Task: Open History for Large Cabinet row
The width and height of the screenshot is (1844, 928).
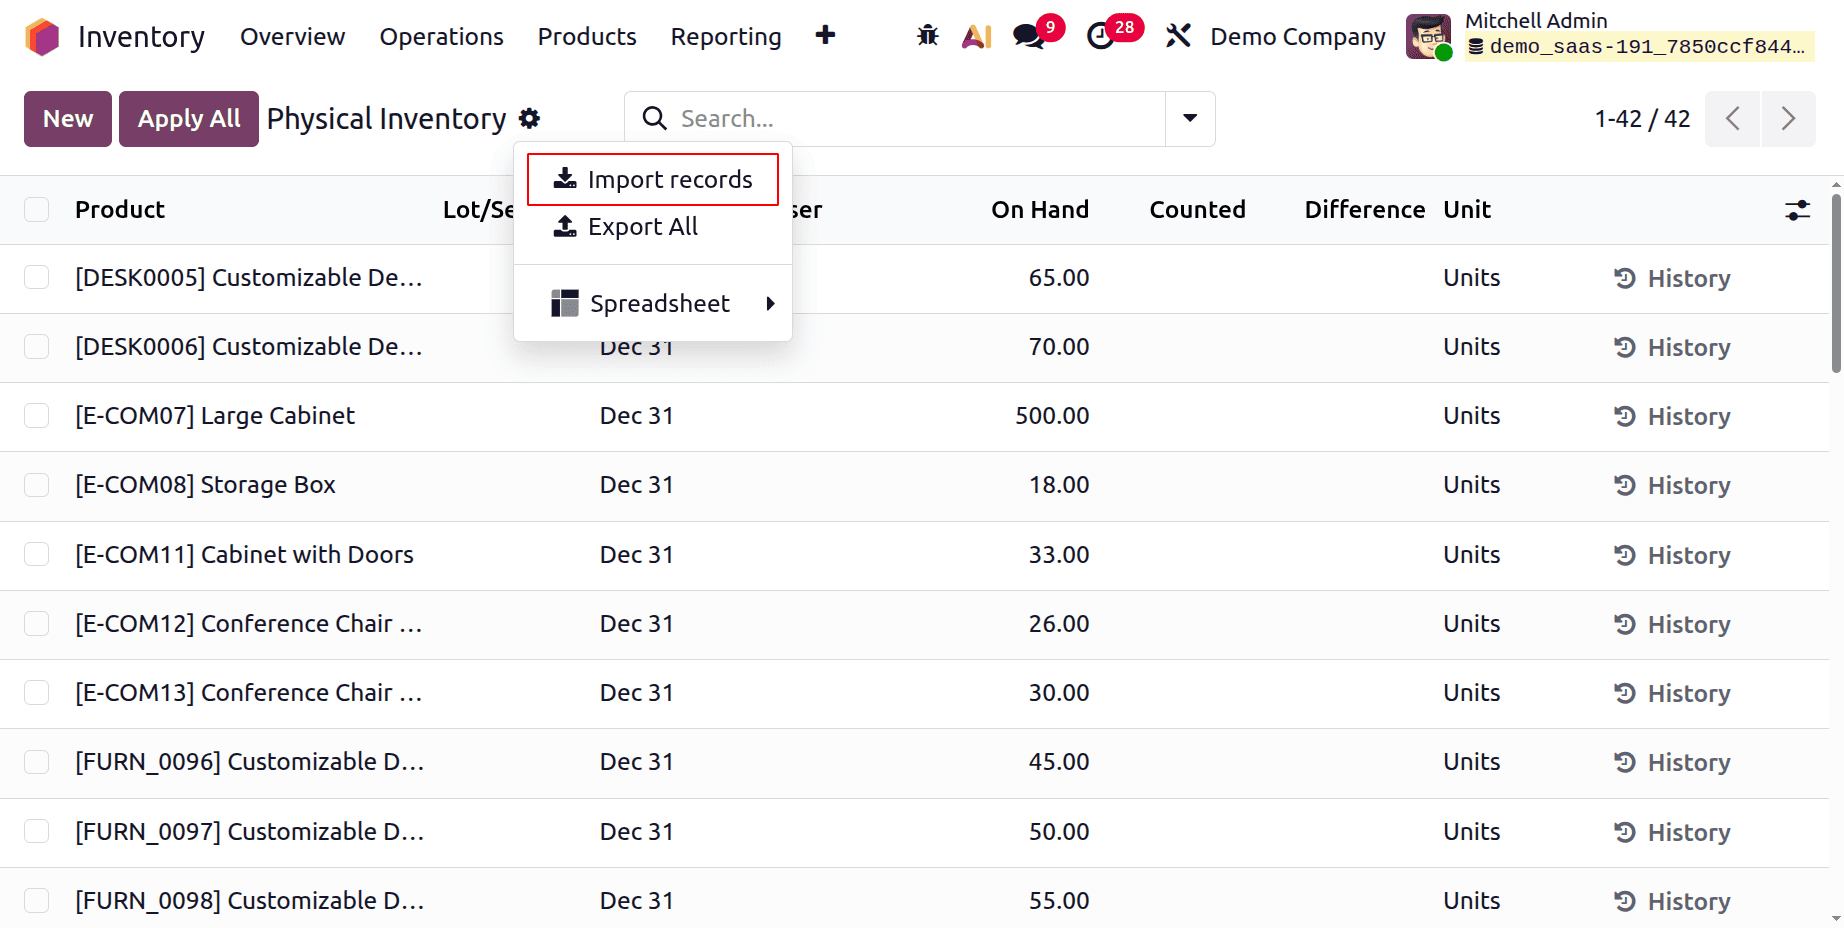Action: tap(1671, 416)
